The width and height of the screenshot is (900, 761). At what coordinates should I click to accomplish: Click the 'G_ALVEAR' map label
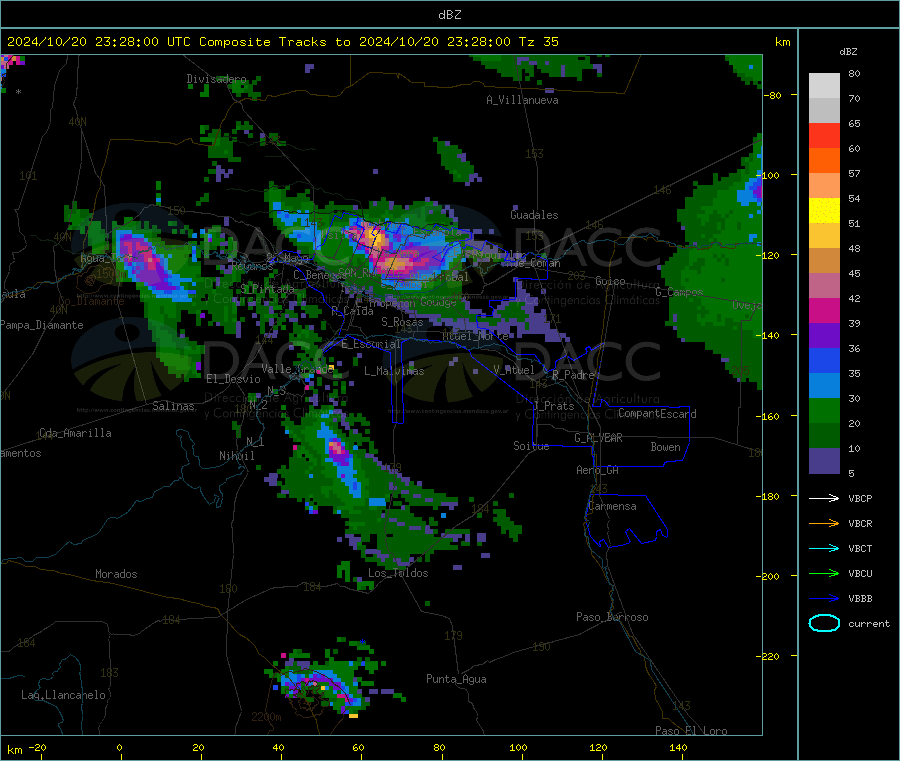click(x=598, y=438)
